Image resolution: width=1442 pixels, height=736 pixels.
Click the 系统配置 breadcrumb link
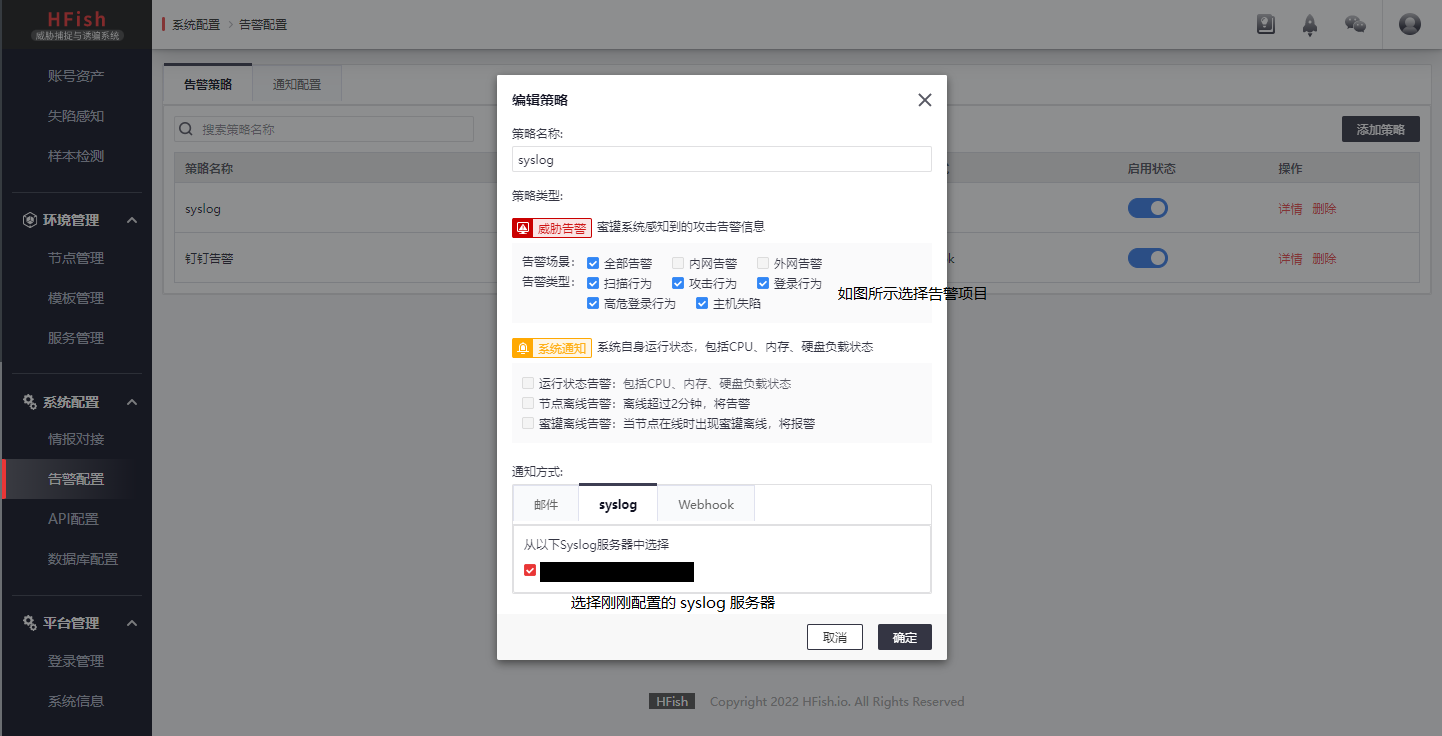tap(196, 24)
